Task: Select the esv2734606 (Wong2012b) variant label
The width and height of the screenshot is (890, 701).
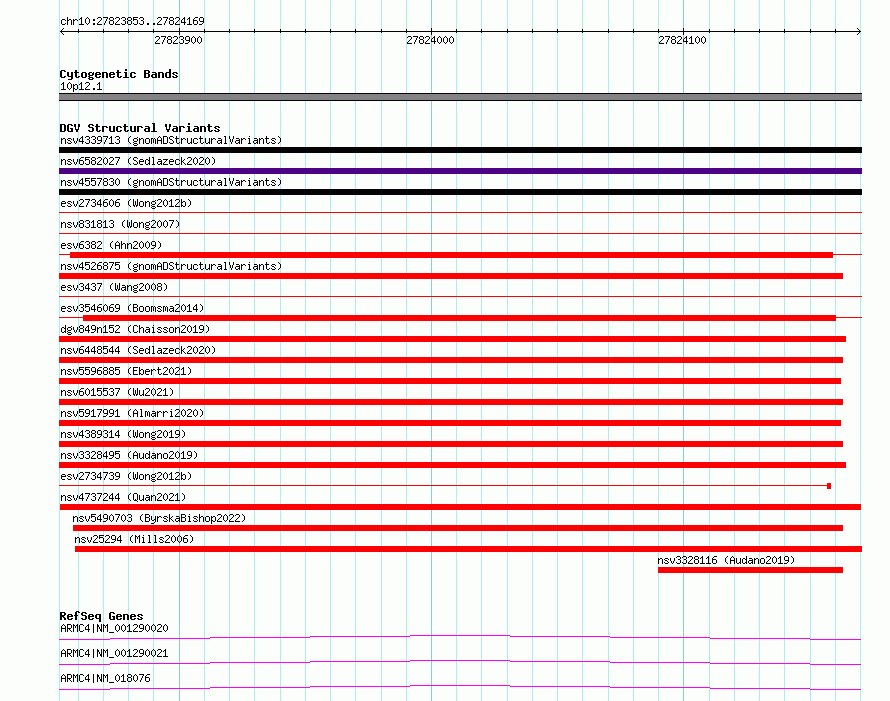Action: 126,203
